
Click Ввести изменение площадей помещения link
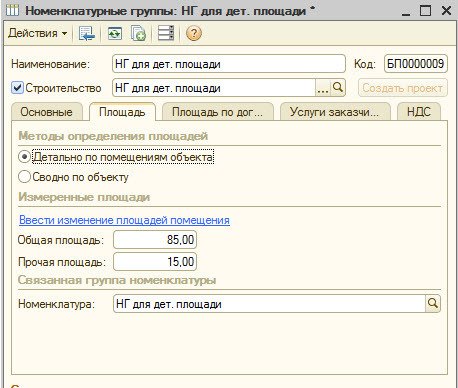click(124, 220)
